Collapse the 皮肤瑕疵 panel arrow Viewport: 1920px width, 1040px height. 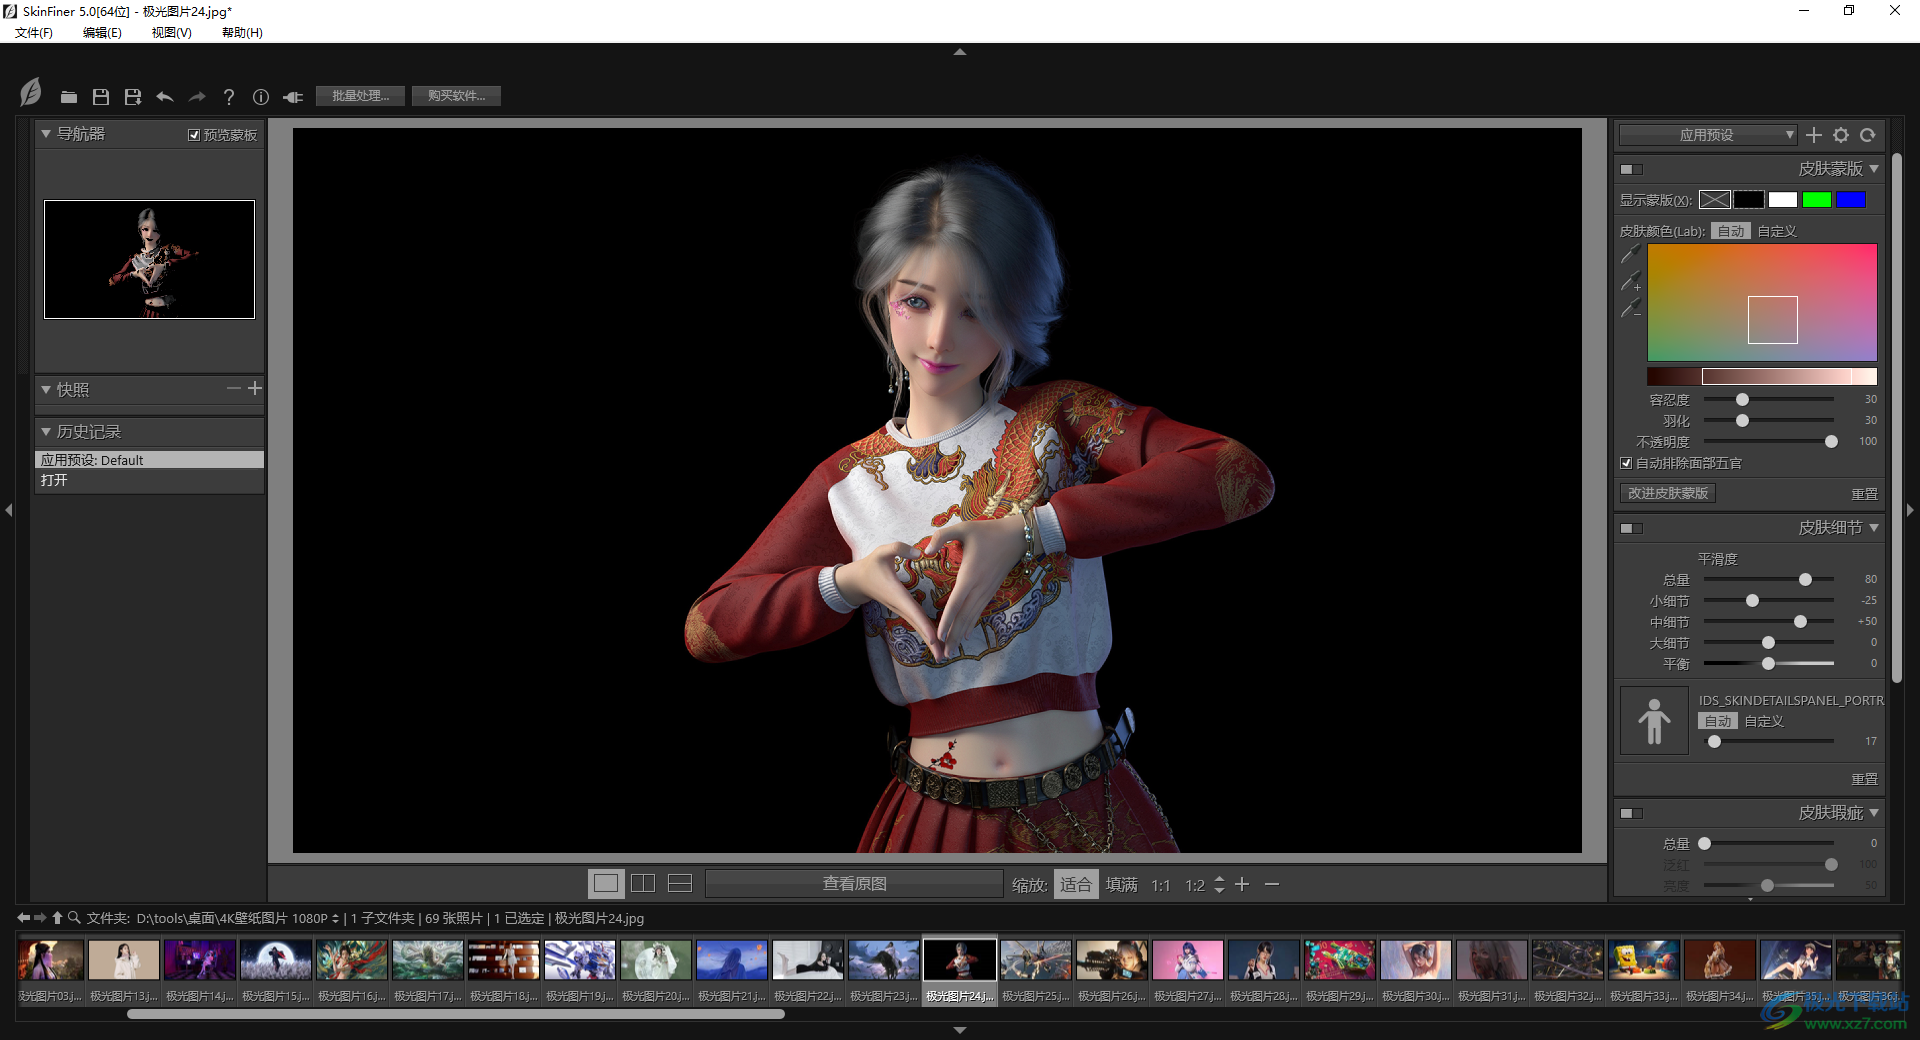(1874, 813)
